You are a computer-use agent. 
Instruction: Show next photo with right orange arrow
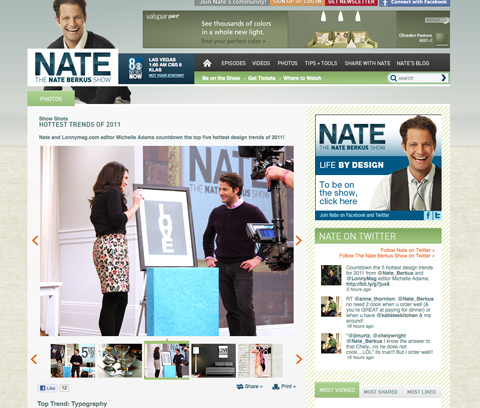(299, 240)
